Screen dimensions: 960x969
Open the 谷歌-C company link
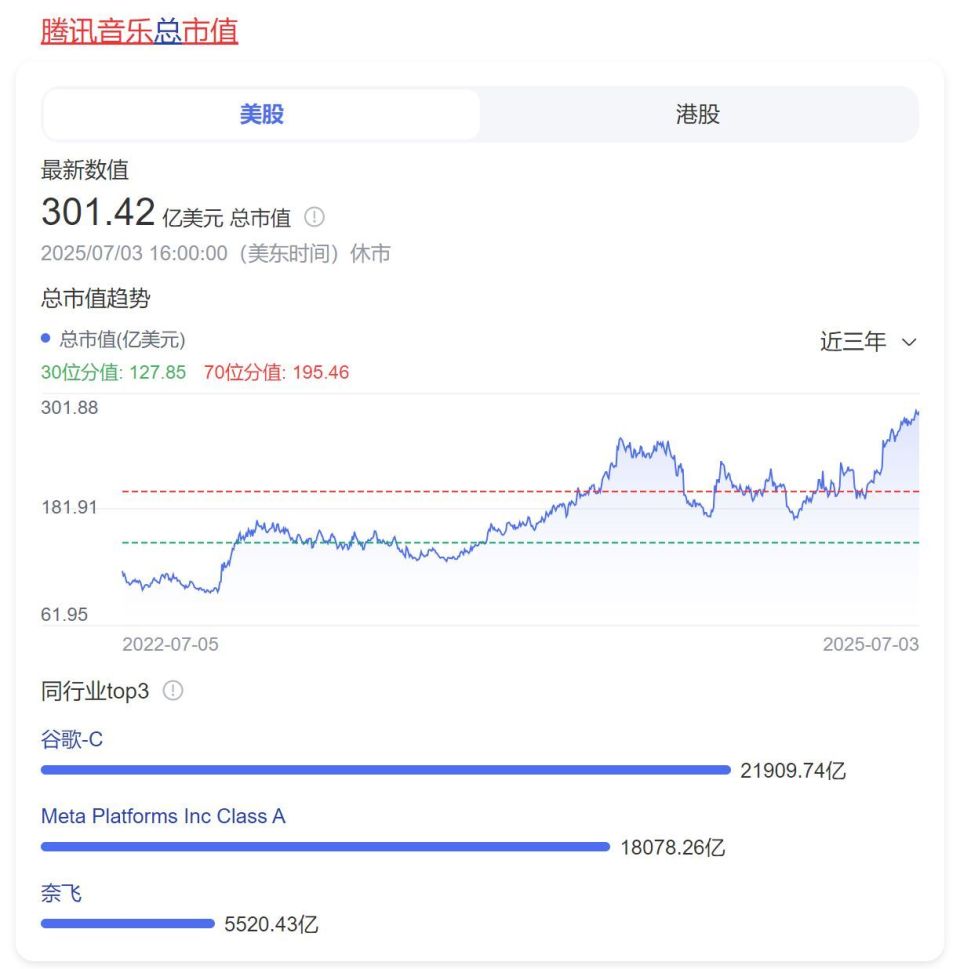pyautogui.click(x=72, y=740)
